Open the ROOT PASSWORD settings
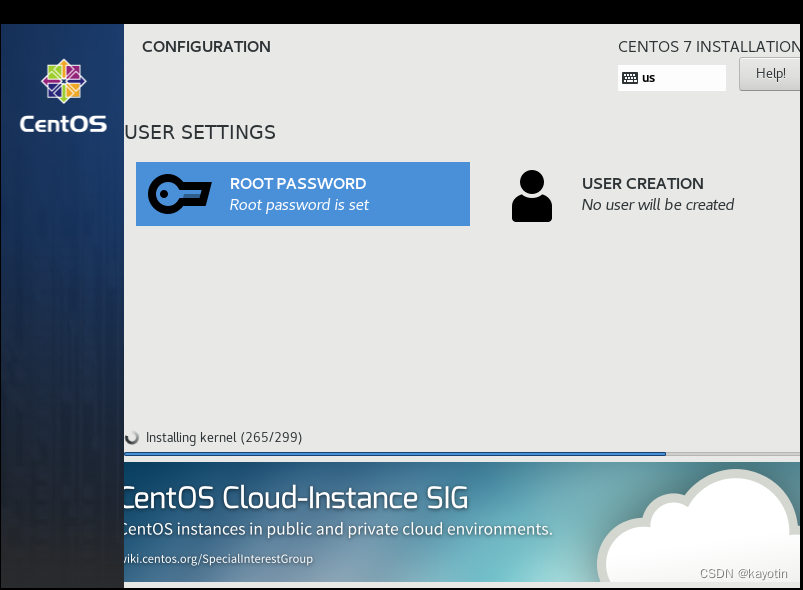Image resolution: width=803 pixels, height=590 pixels. pos(303,194)
